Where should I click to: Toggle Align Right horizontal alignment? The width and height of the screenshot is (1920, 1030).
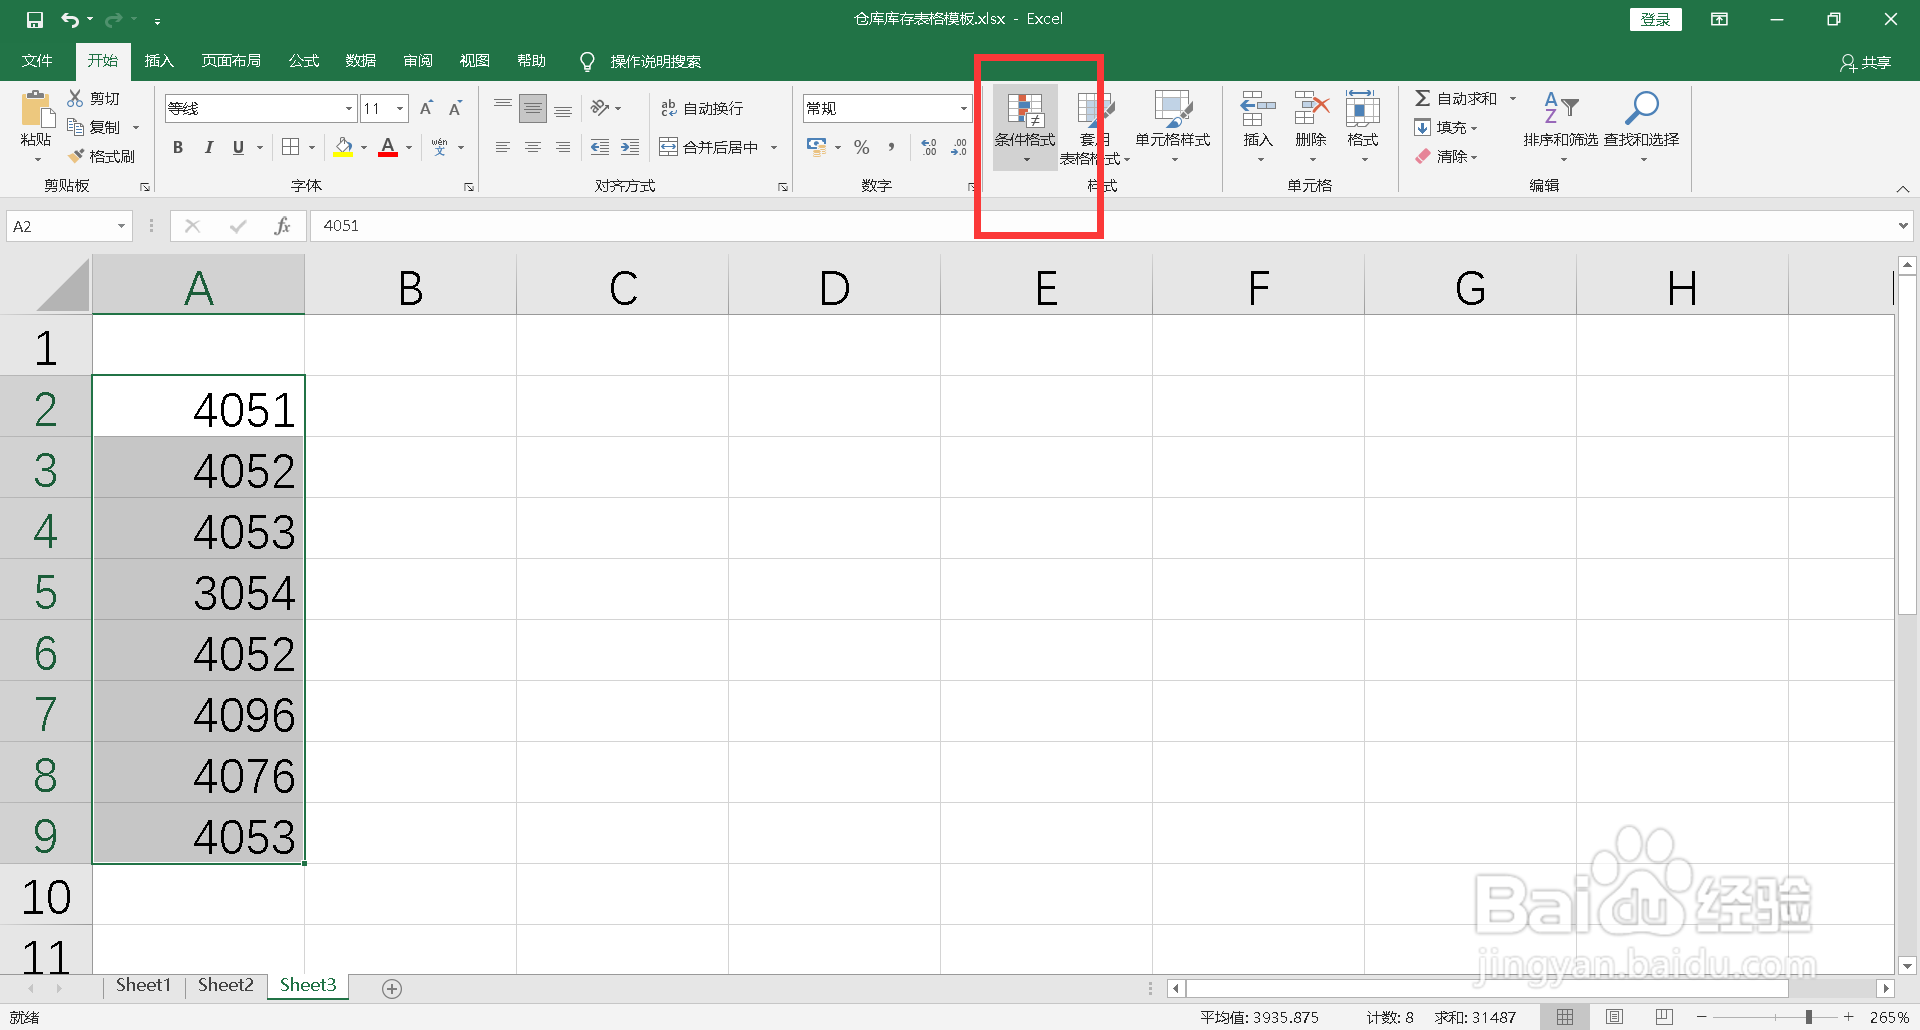point(563,147)
